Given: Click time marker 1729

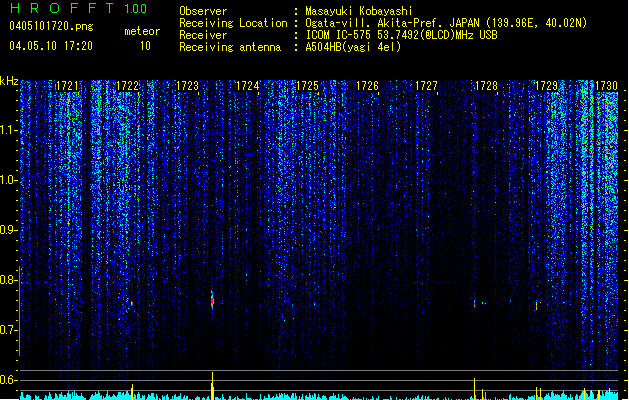Looking at the screenshot, I should tap(546, 86).
